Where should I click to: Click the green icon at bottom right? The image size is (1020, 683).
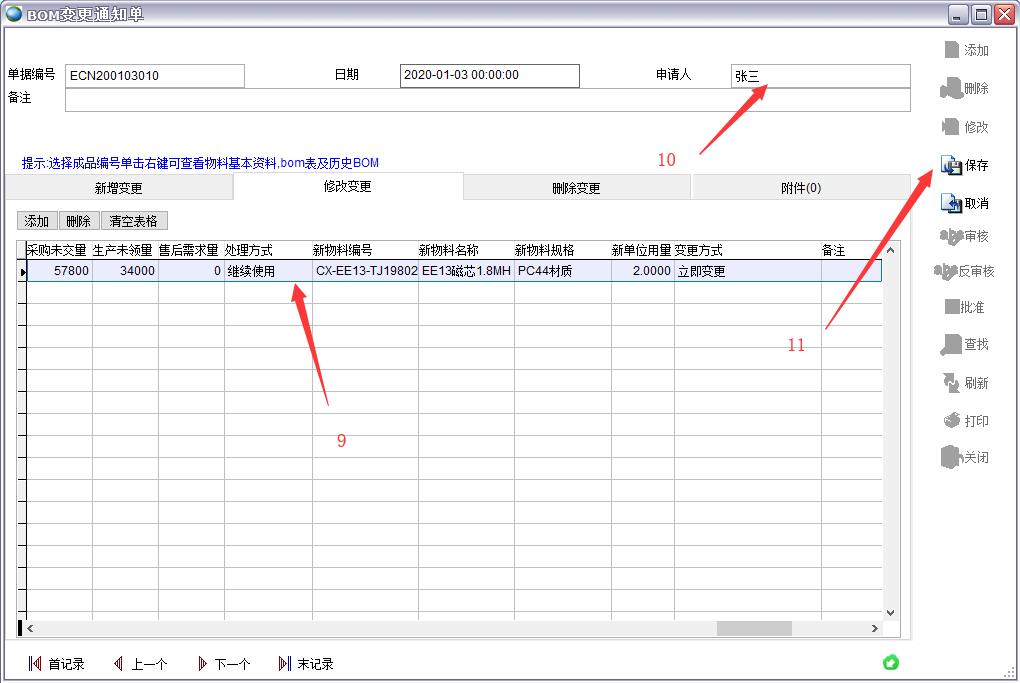pos(890,662)
